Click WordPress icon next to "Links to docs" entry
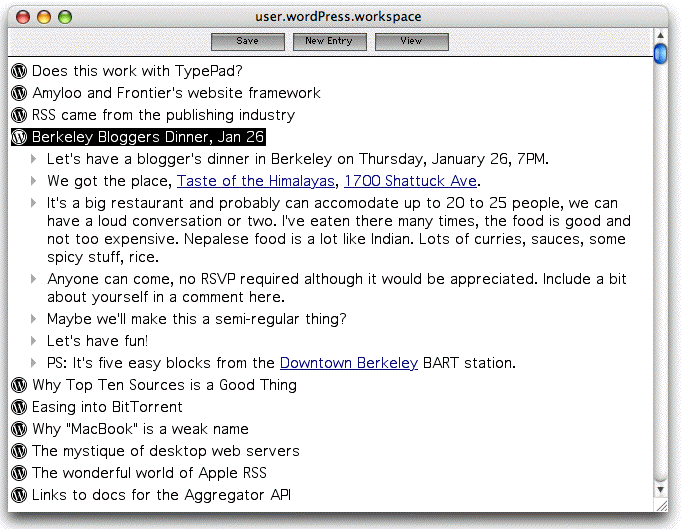Viewport: 684px width, 529px height. pos(19,495)
